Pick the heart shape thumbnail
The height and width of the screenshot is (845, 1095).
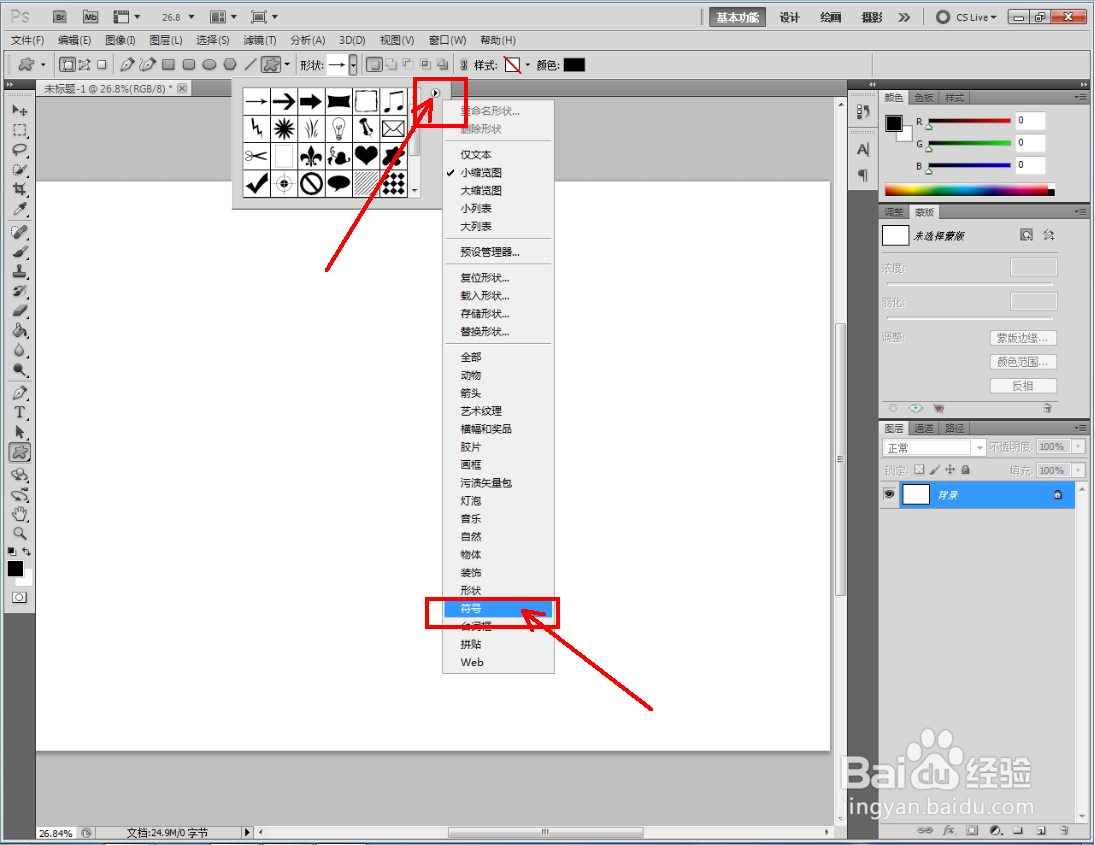pyautogui.click(x=366, y=155)
